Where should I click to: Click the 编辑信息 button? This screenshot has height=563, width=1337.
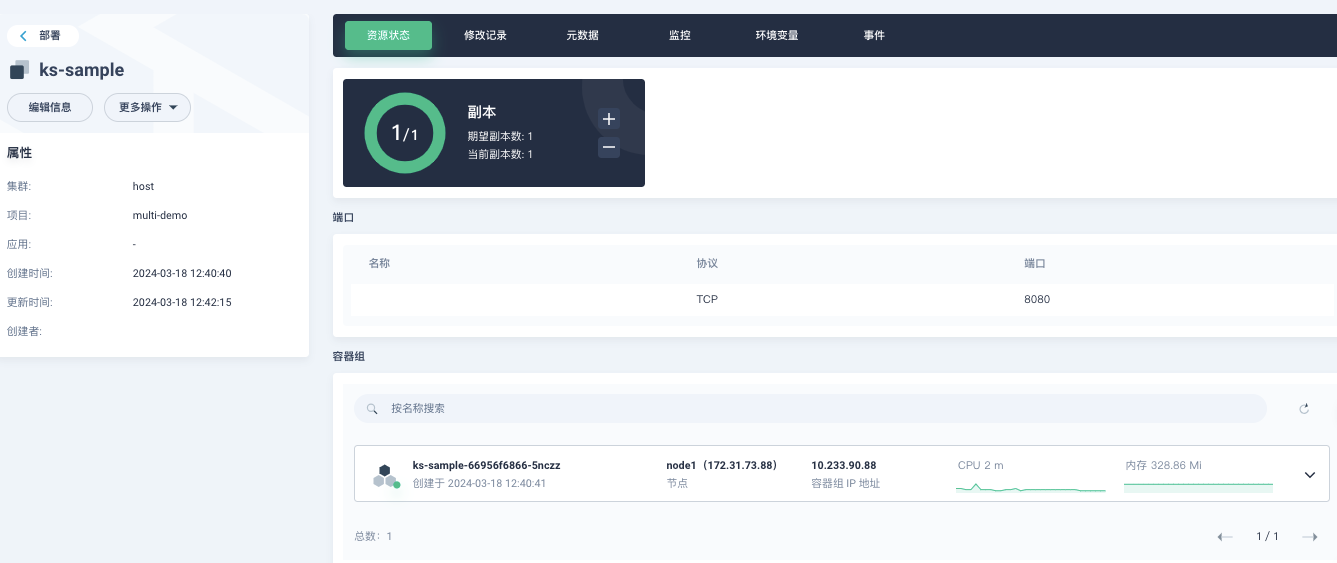[x=50, y=107]
